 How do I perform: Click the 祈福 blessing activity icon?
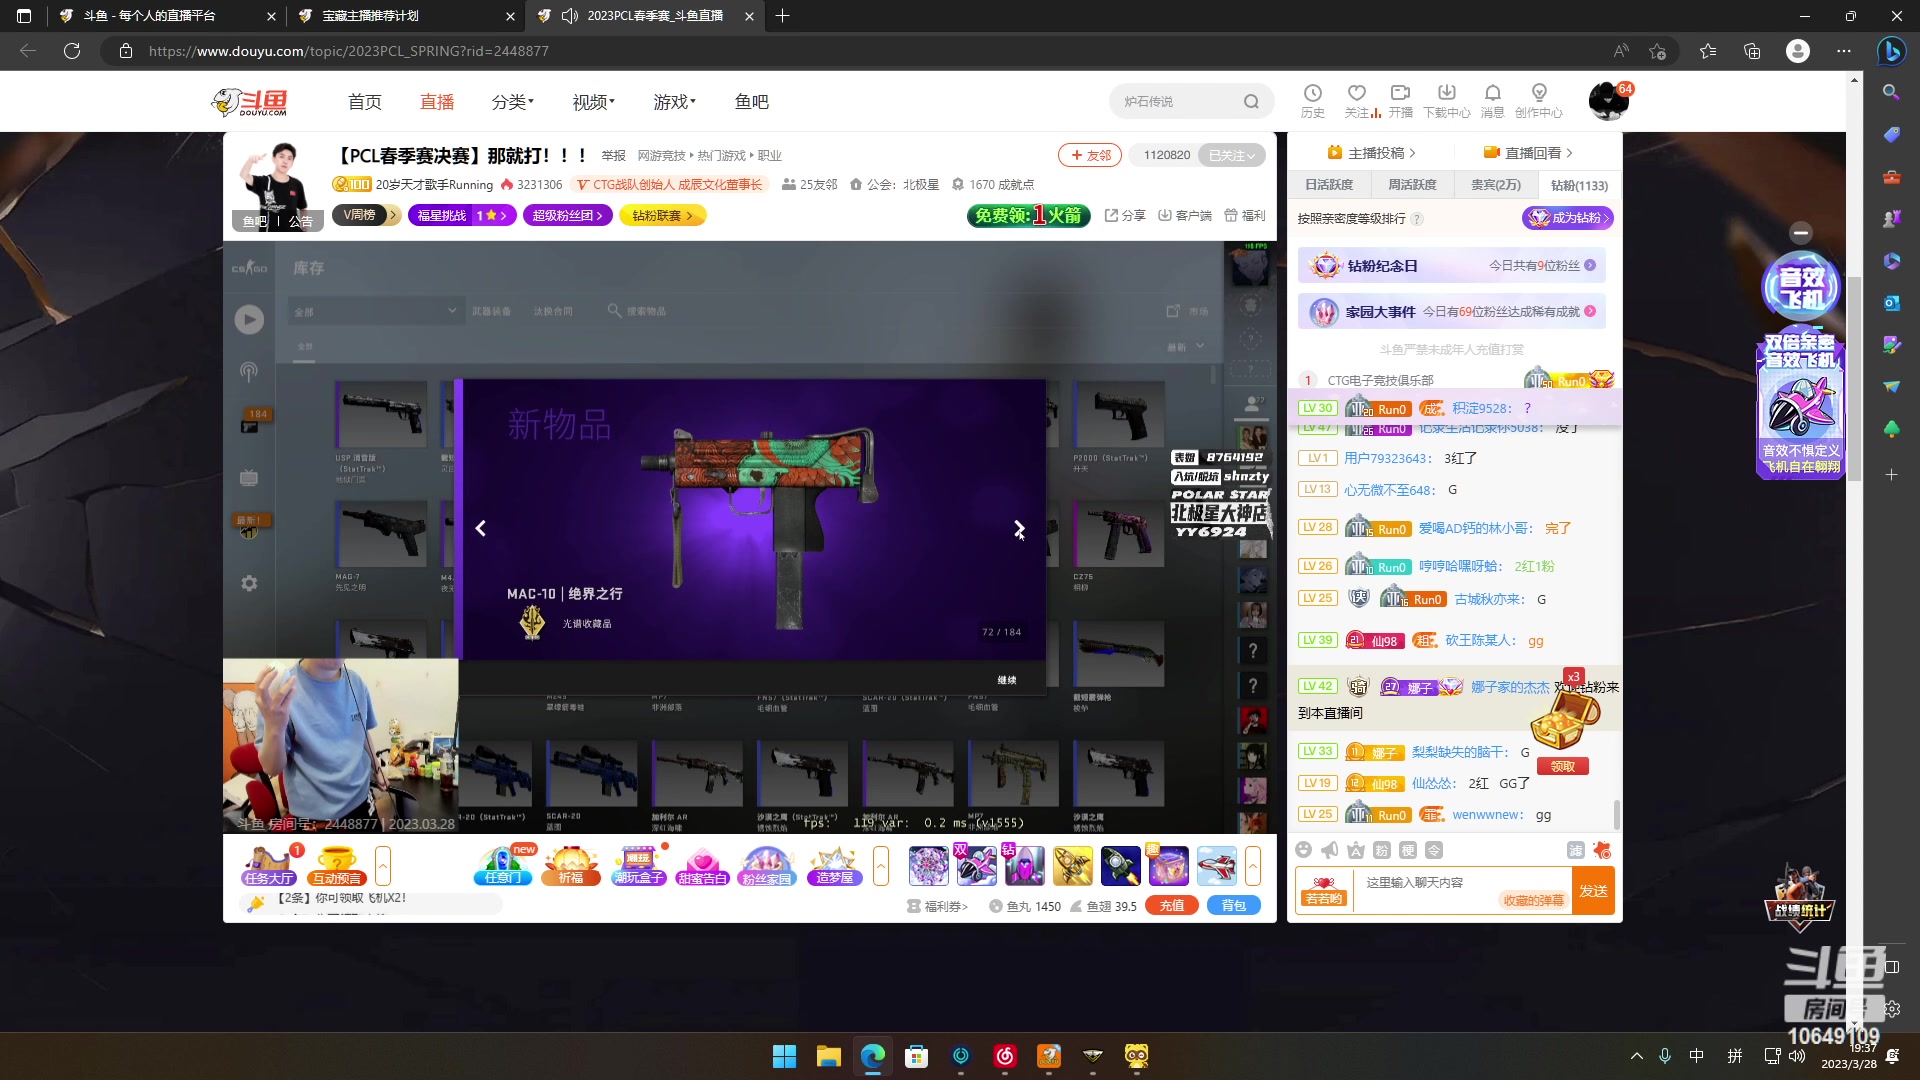click(571, 865)
